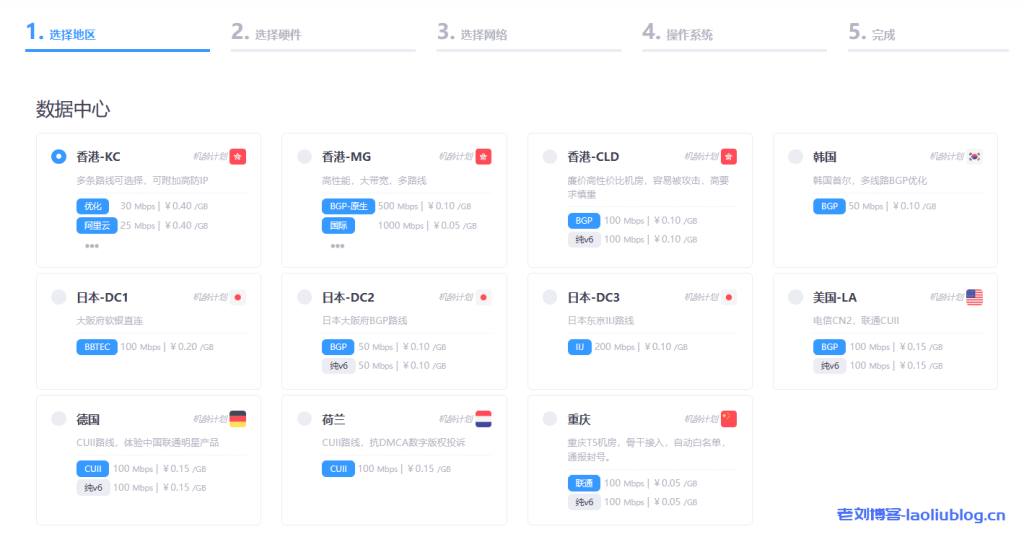This screenshot has height=542, width=1024.
Task: Click the Japan flag on 日本-DC1 card
Action: point(237,297)
